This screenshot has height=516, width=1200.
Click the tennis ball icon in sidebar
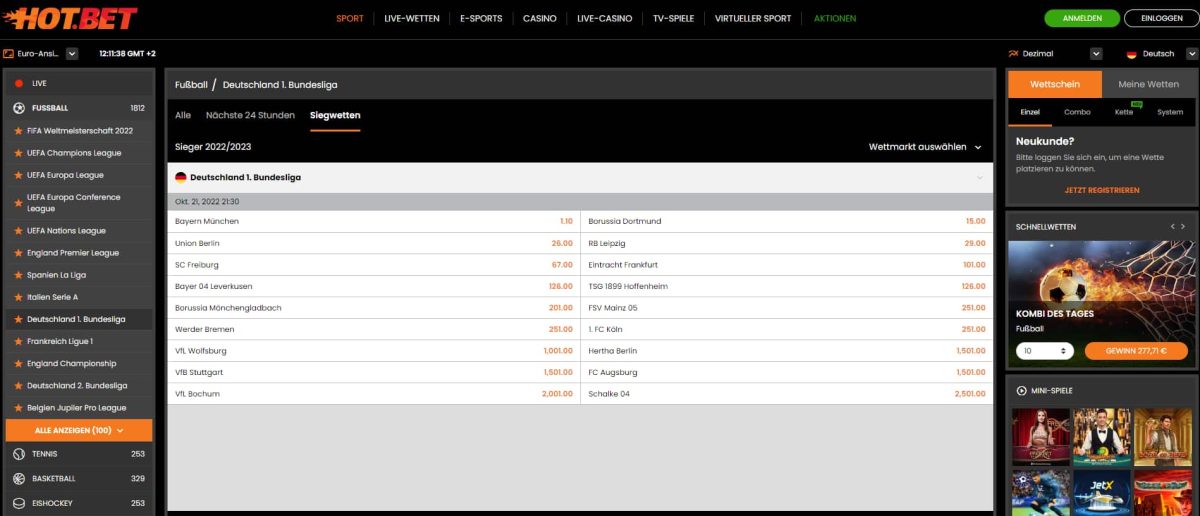[19, 454]
